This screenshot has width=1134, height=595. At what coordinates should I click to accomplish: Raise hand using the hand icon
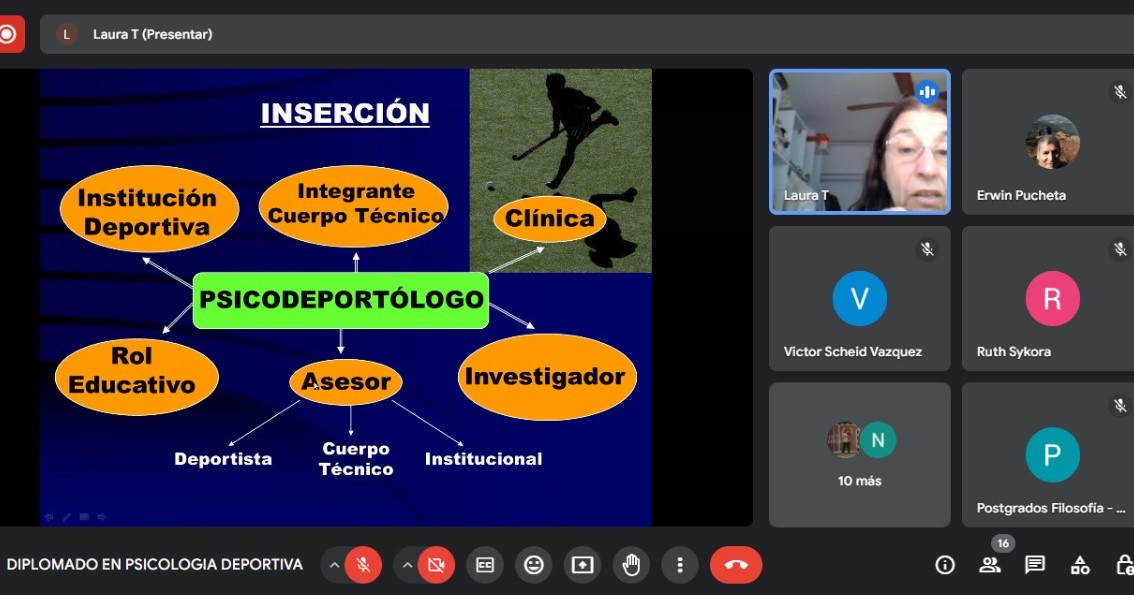click(631, 565)
